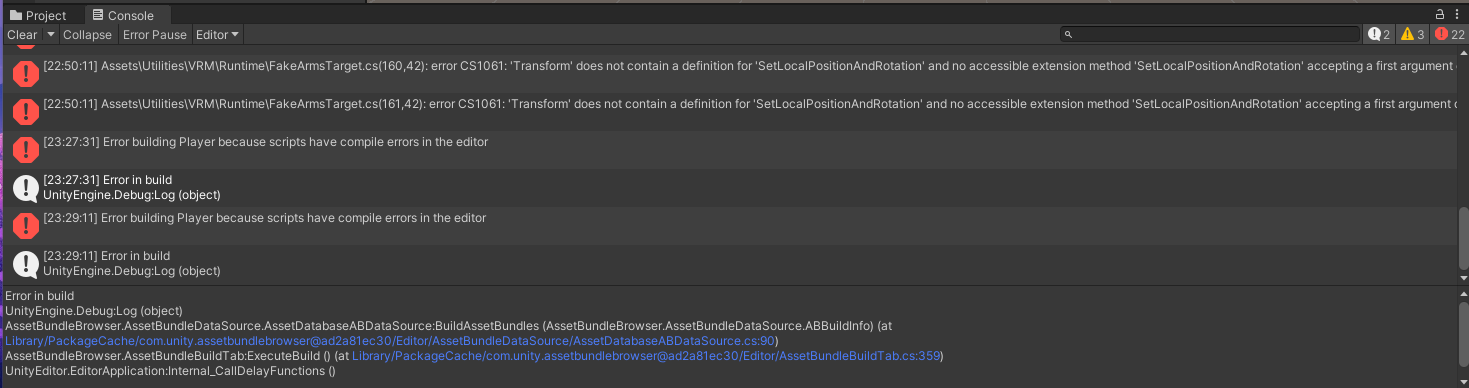Click error icon of 23:29:11 build player message

click(x=25, y=225)
